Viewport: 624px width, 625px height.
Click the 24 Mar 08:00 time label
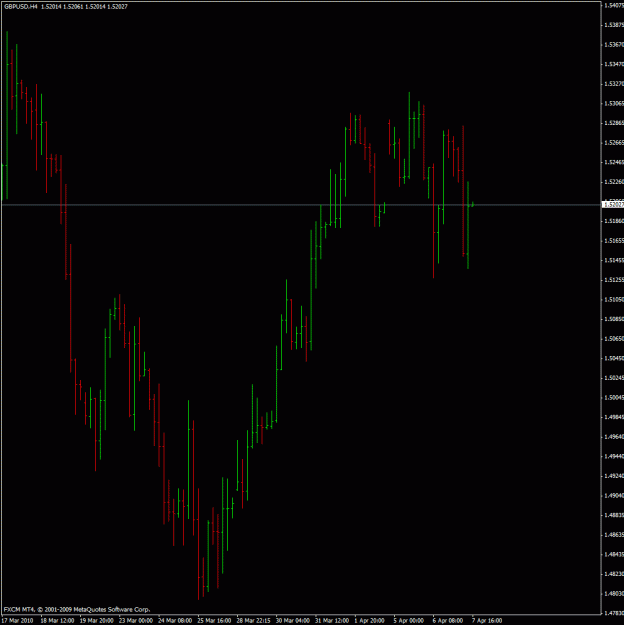pyautogui.click(x=175, y=621)
